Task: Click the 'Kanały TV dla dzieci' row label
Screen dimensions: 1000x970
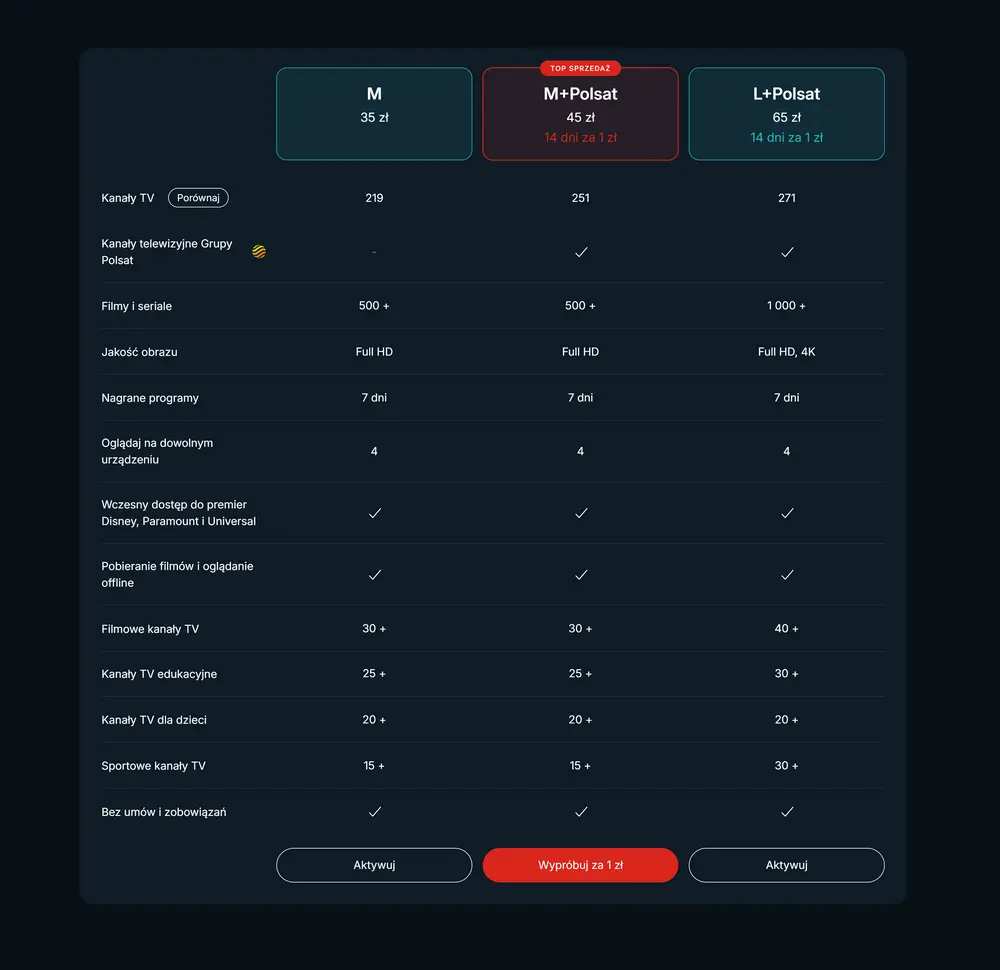Action: (154, 720)
